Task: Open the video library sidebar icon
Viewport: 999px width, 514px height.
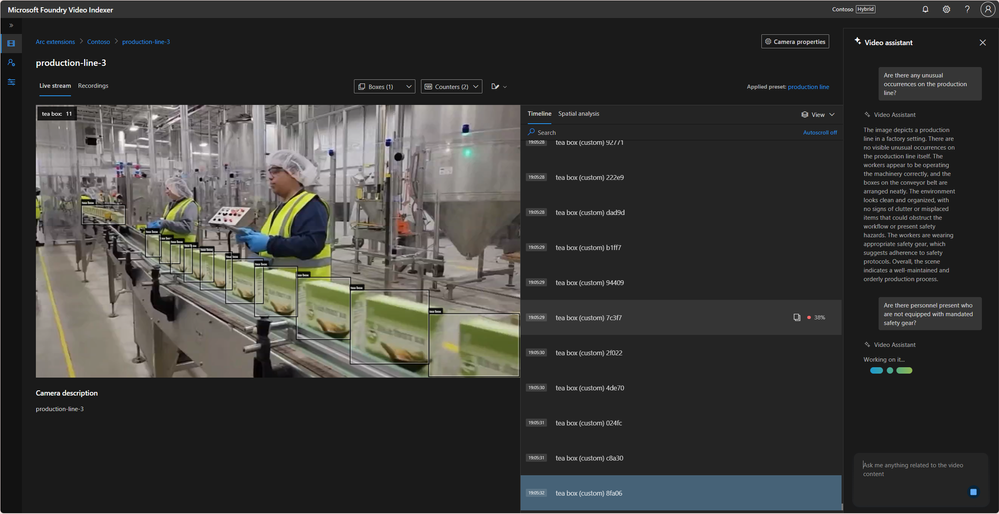Action: tap(11, 43)
